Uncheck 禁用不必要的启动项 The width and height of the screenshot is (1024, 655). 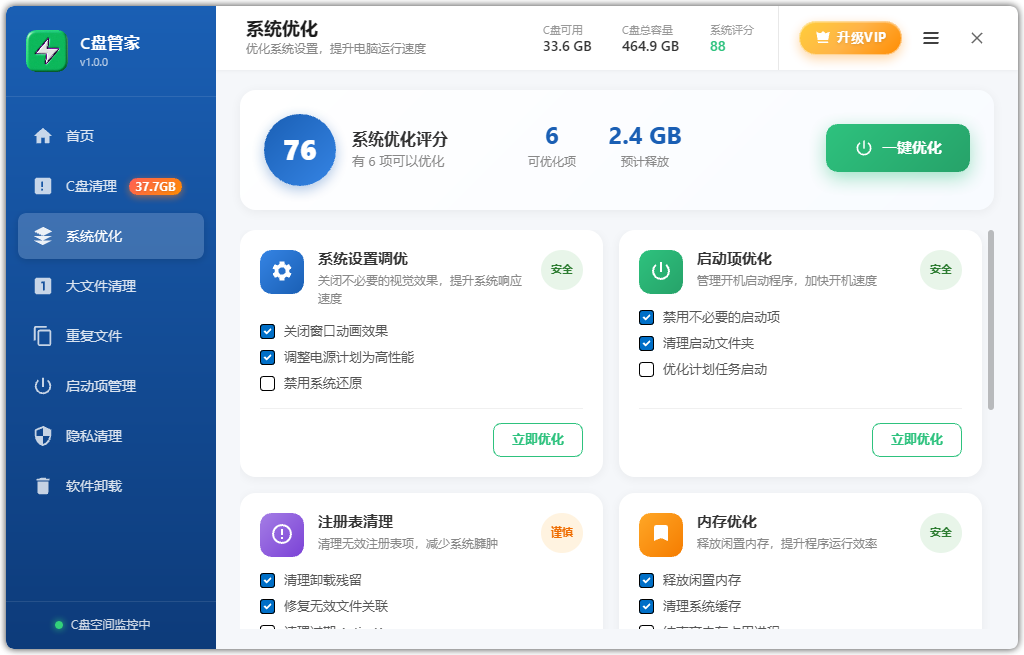click(647, 317)
